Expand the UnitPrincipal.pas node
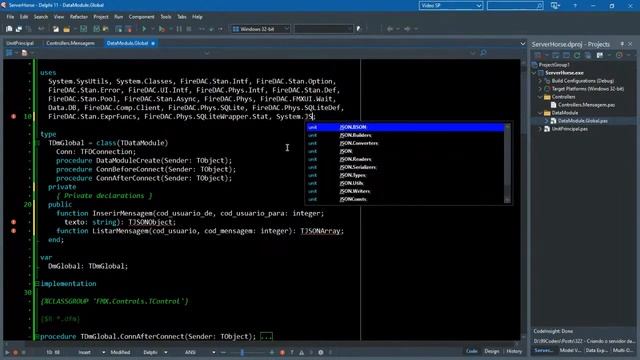640x360 pixels. click(540, 129)
